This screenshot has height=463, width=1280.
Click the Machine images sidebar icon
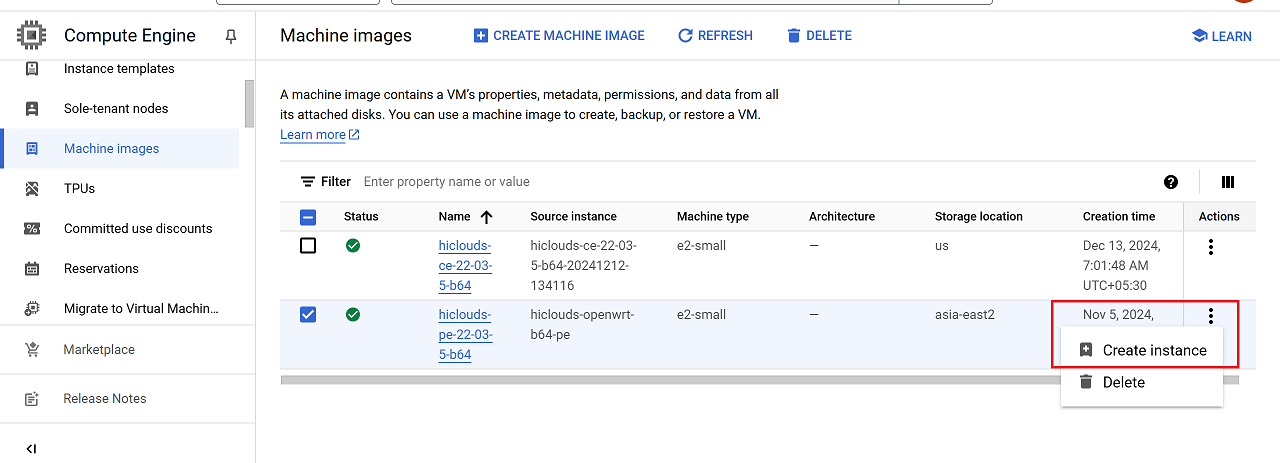tap(32, 149)
